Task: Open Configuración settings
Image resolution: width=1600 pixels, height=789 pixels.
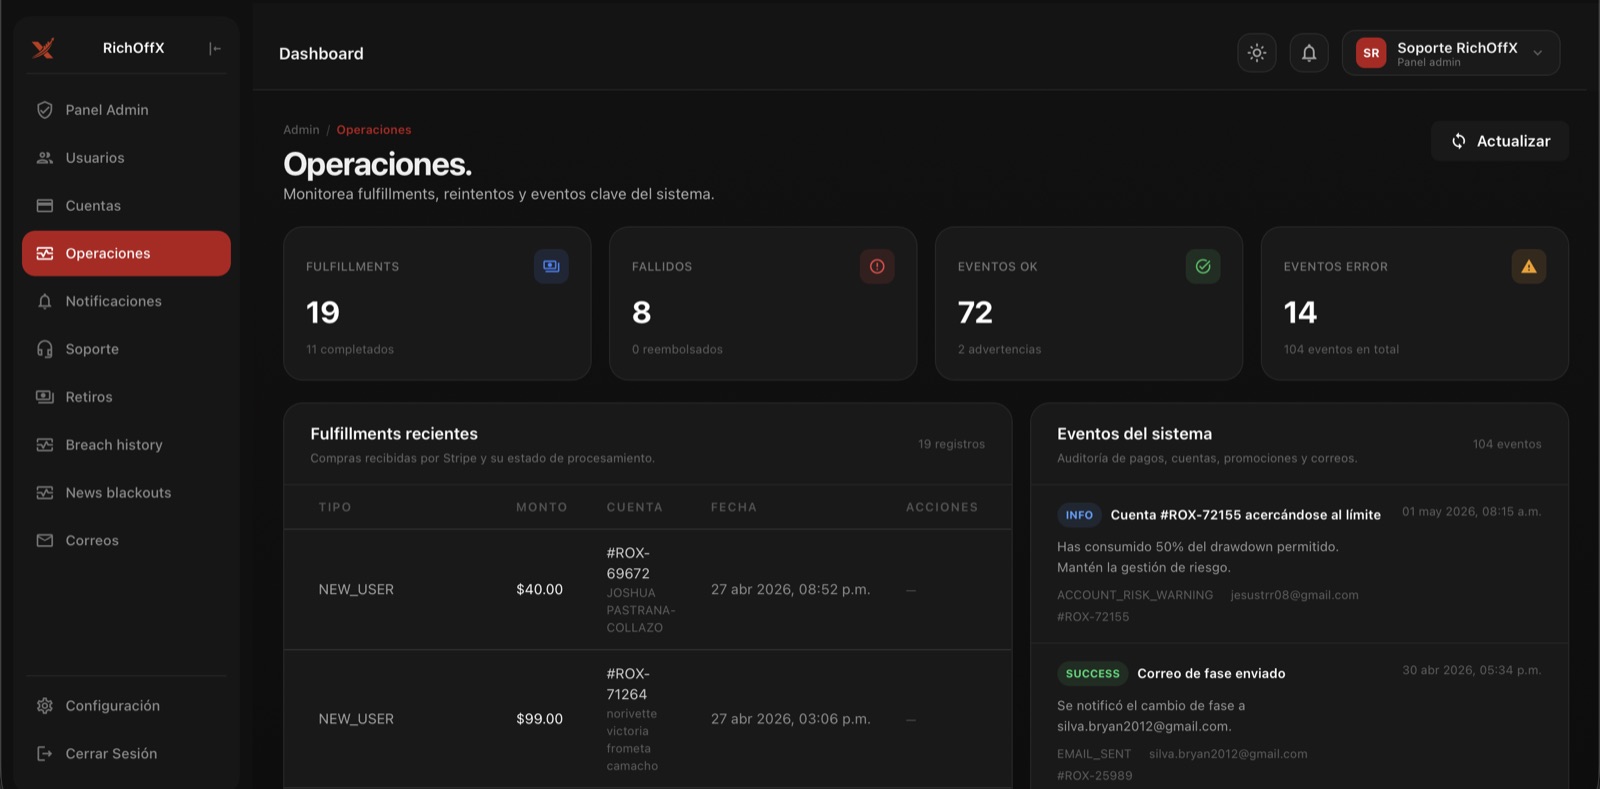Action: 126,706
